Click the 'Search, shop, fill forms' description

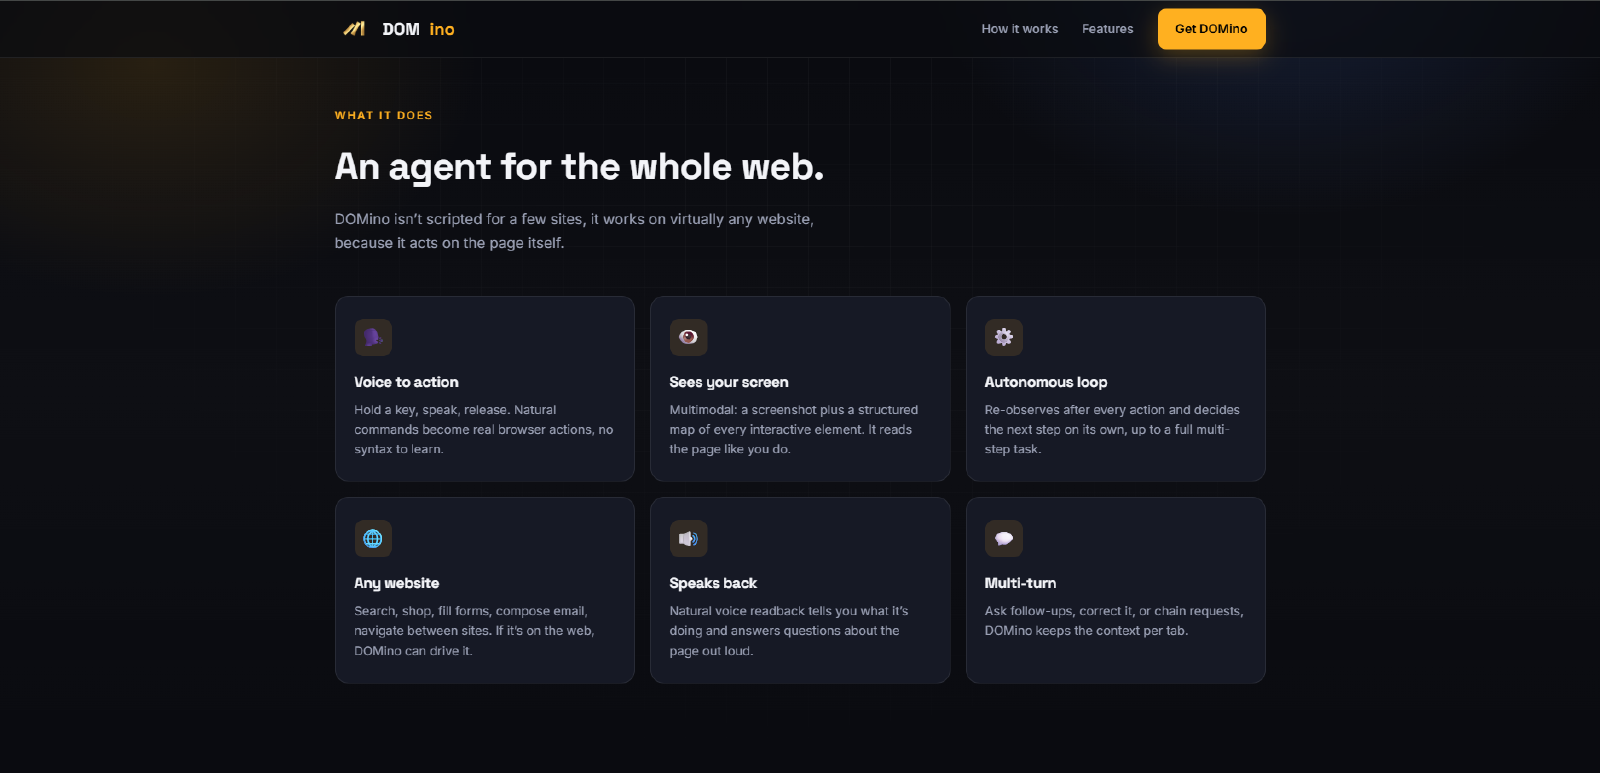[474, 631]
